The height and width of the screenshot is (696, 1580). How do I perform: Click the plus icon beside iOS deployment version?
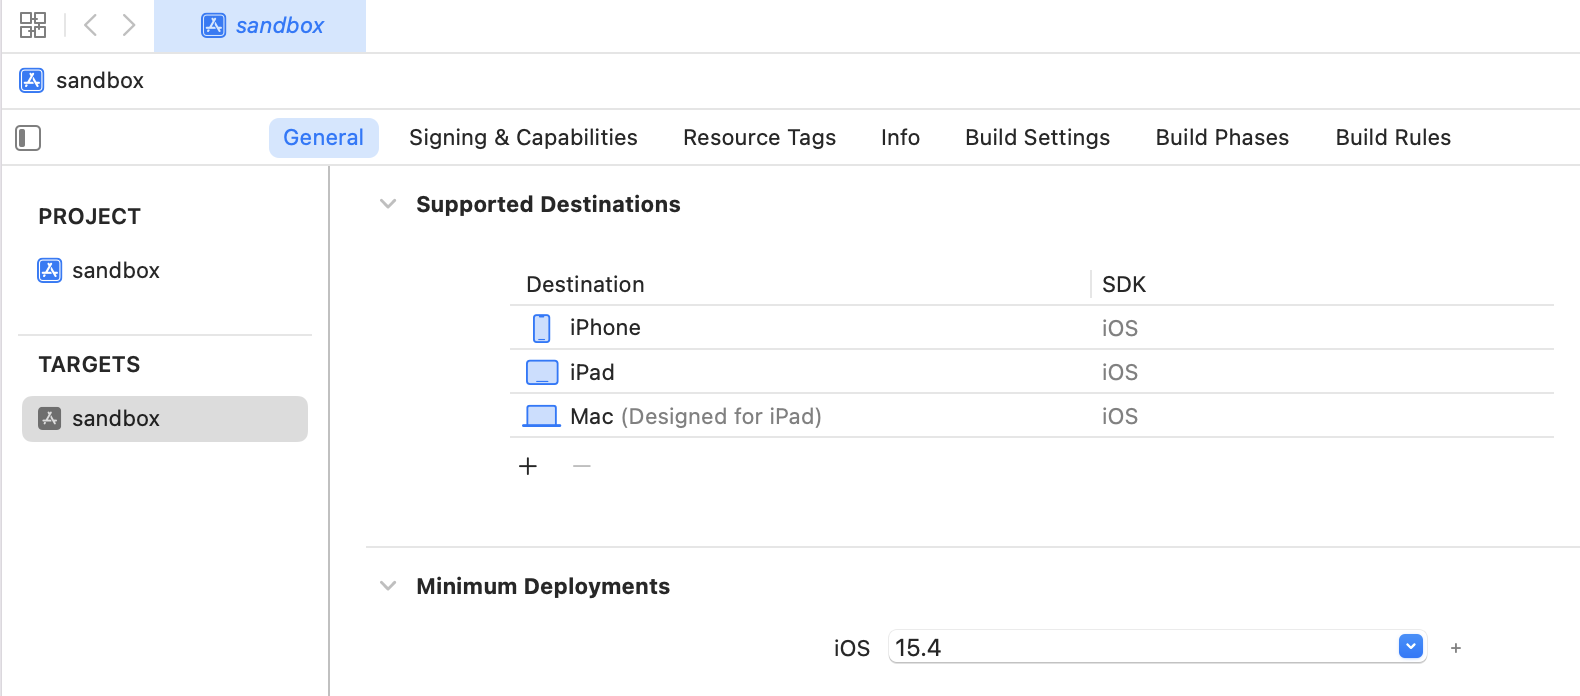click(x=1456, y=648)
